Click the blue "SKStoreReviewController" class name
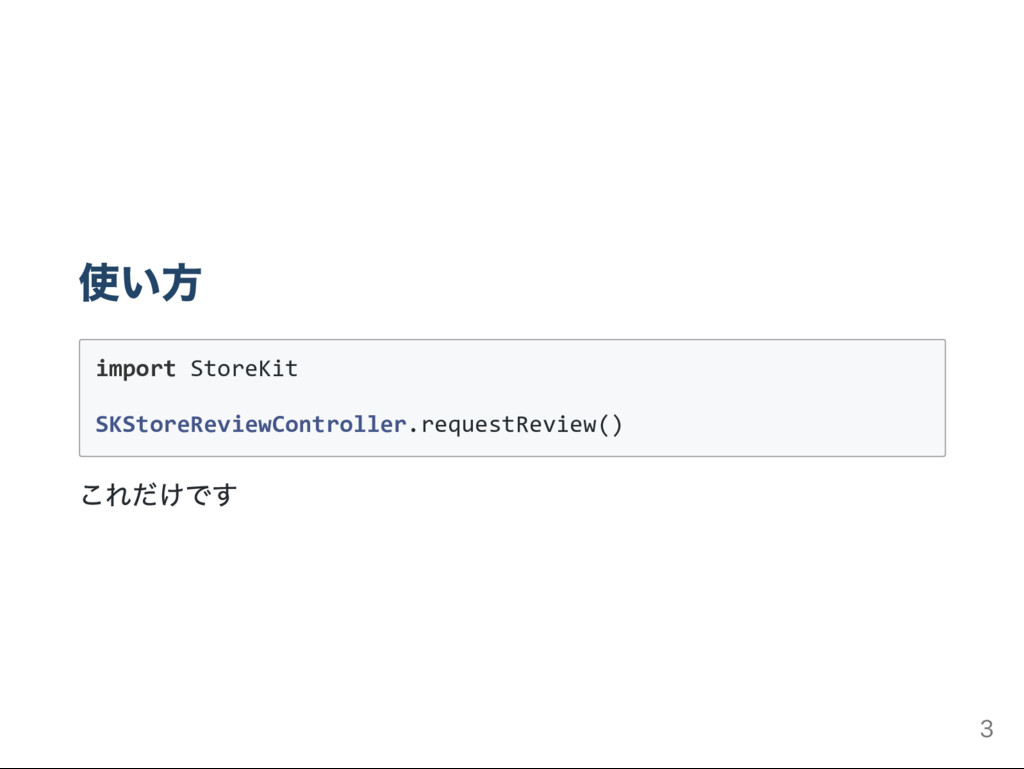1024x769 pixels. click(x=251, y=424)
